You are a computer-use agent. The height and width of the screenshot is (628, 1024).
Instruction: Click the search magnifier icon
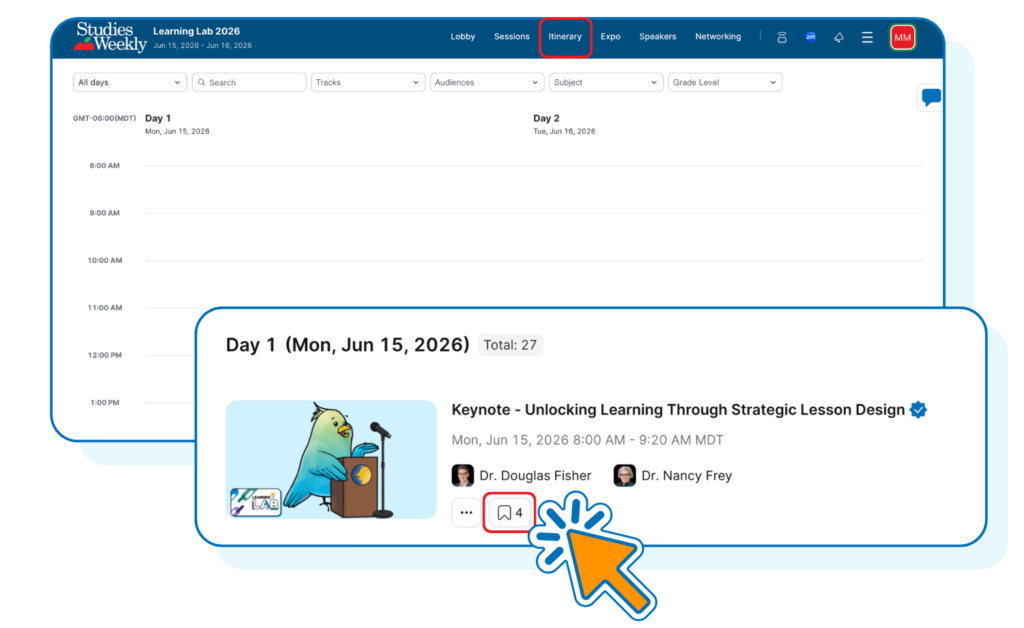202,82
